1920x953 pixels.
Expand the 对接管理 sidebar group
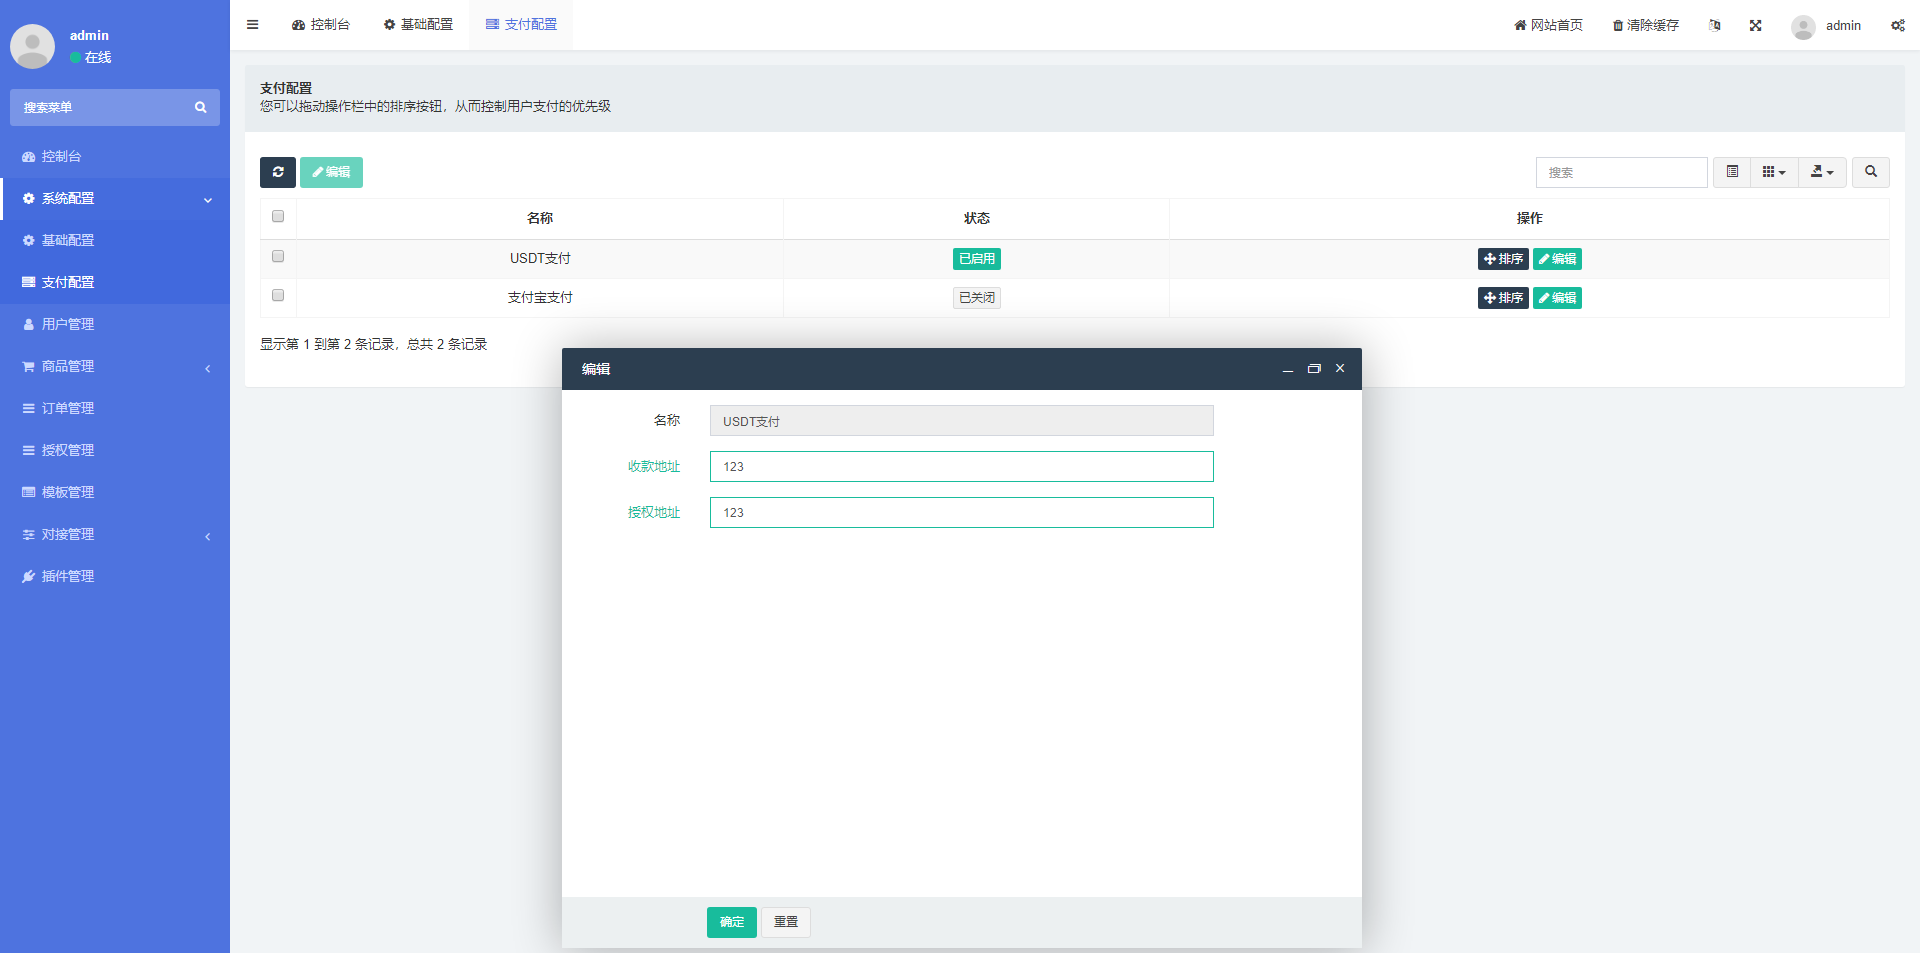[115, 534]
